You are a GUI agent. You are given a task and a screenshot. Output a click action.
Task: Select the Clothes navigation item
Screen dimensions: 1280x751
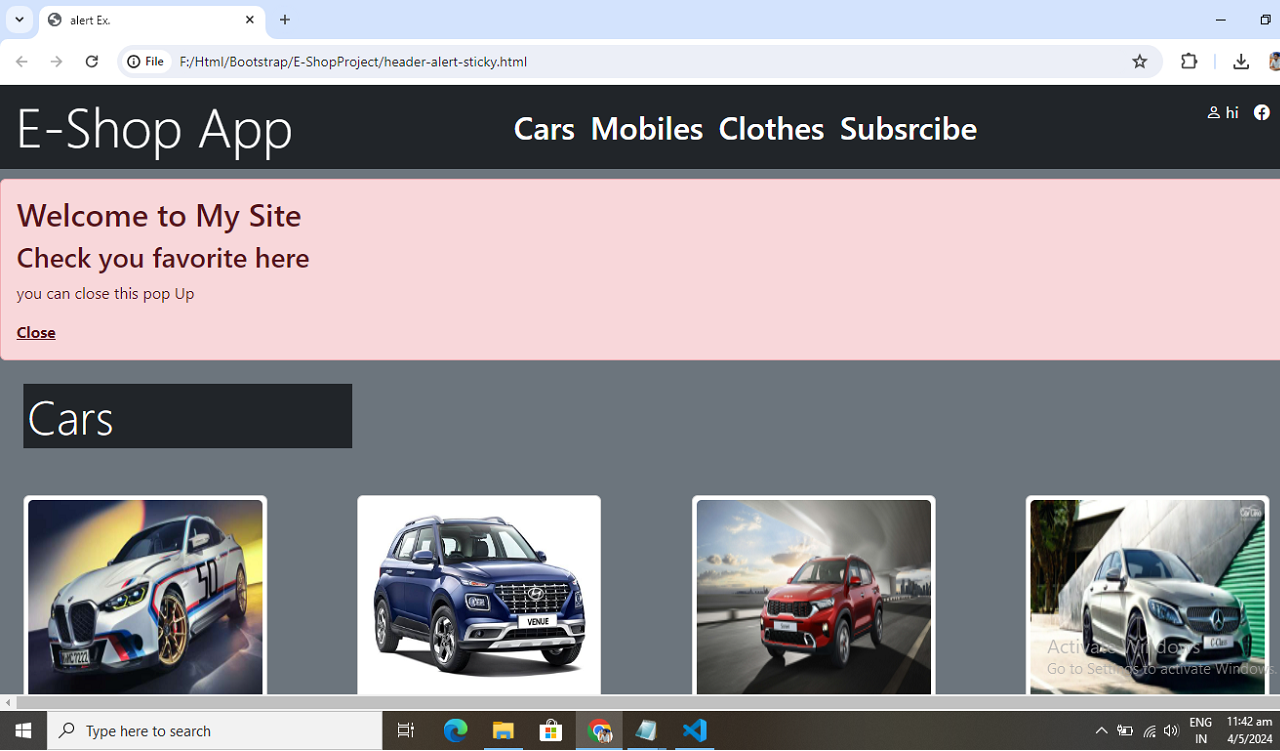point(771,128)
